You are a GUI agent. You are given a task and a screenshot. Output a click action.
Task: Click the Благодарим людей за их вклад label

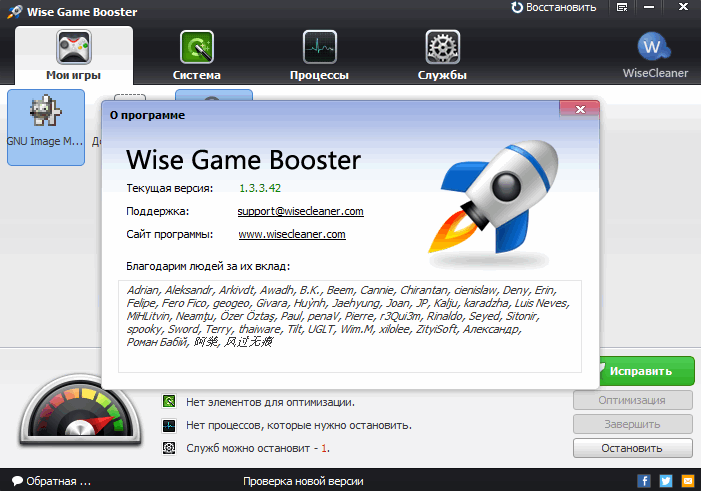(208, 266)
